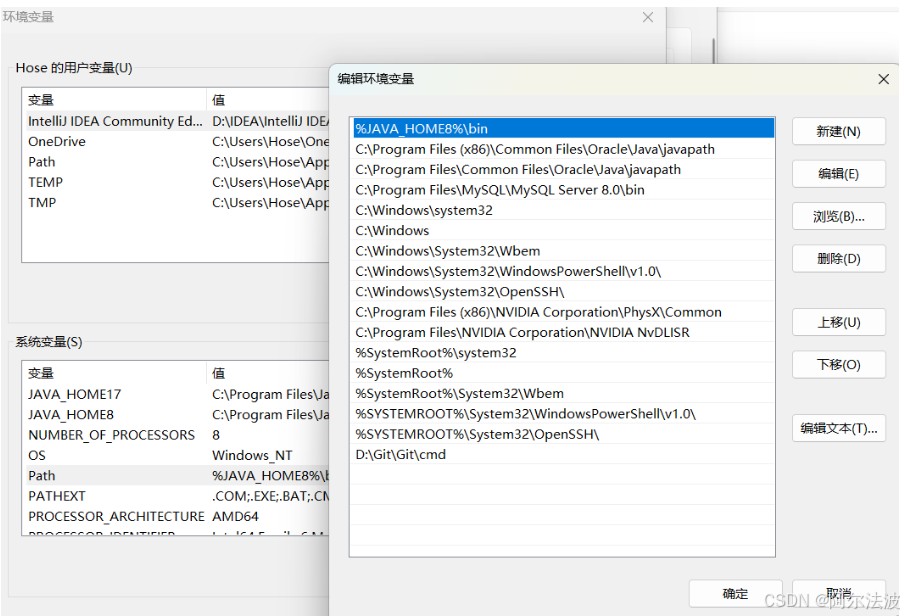Move entry down with 下移(O)

pos(838,365)
